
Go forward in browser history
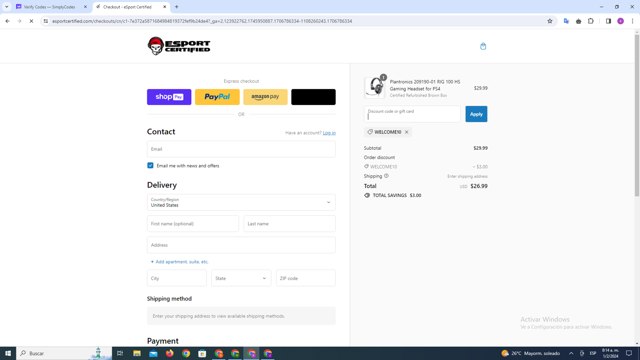[x=19, y=21]
